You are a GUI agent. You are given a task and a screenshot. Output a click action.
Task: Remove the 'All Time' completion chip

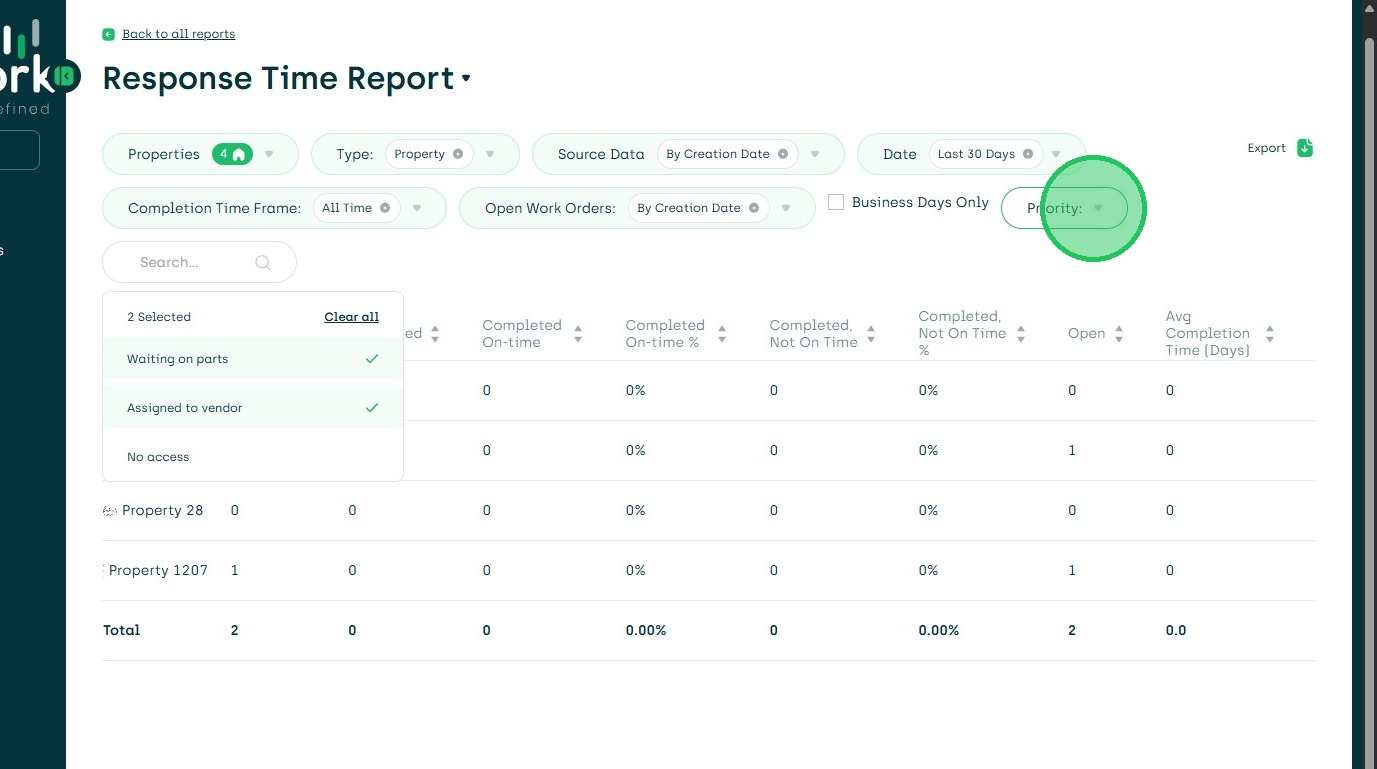point(385,208)
